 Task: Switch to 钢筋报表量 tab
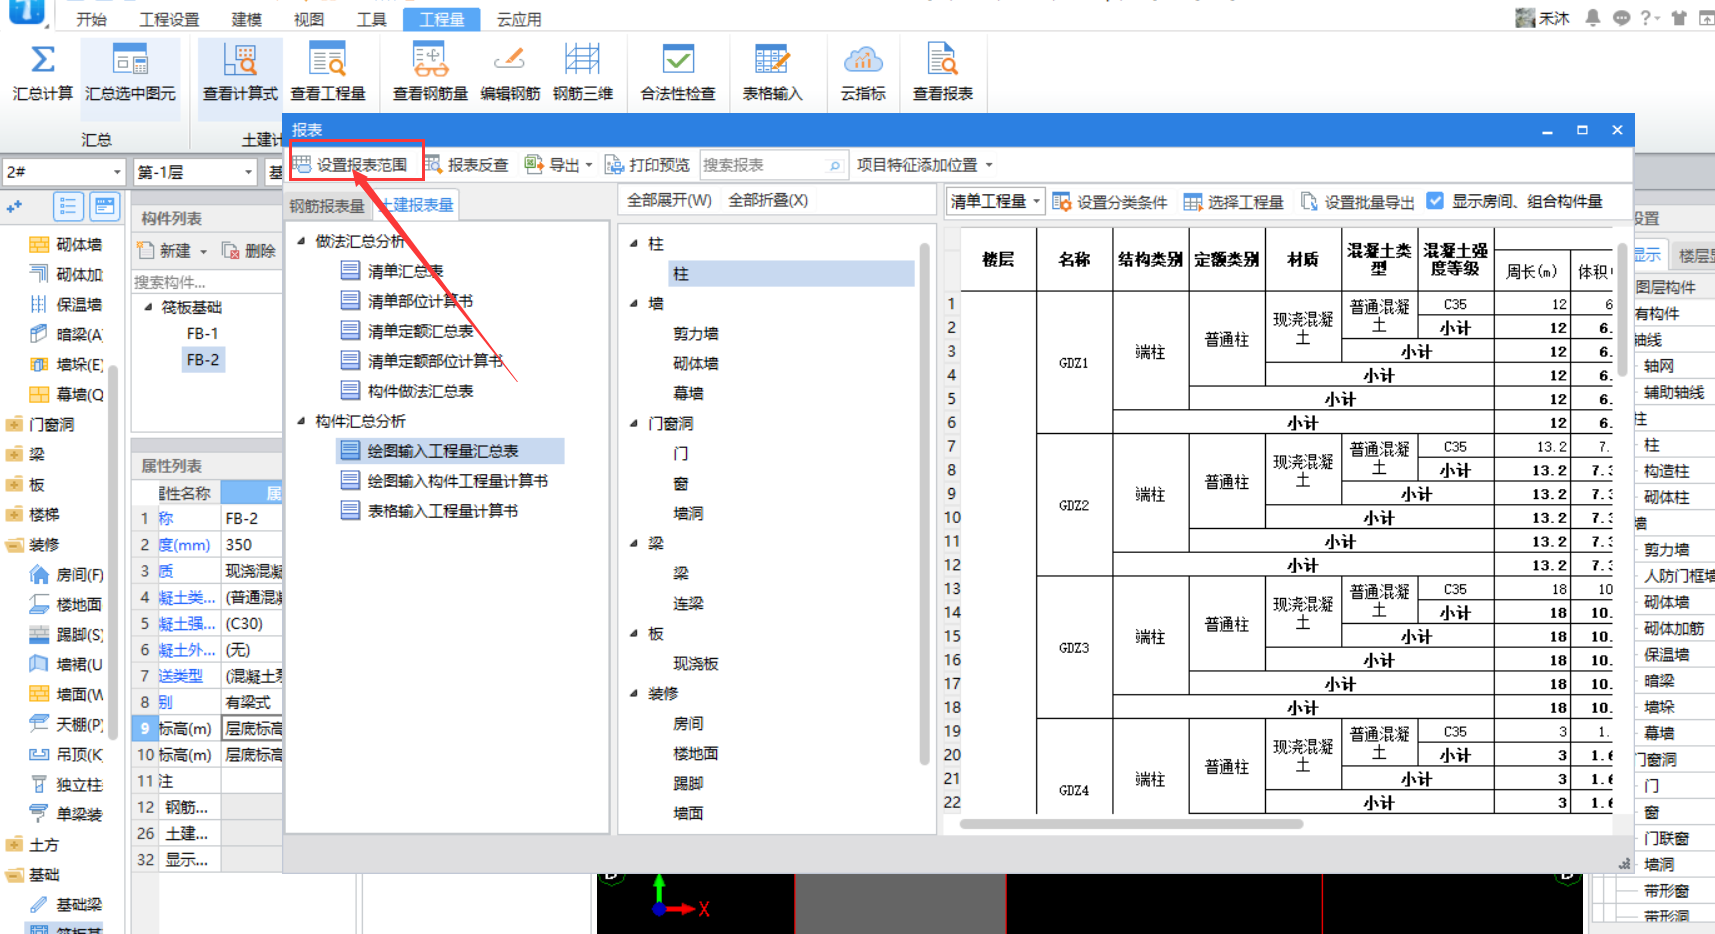[x=327, y=206]
